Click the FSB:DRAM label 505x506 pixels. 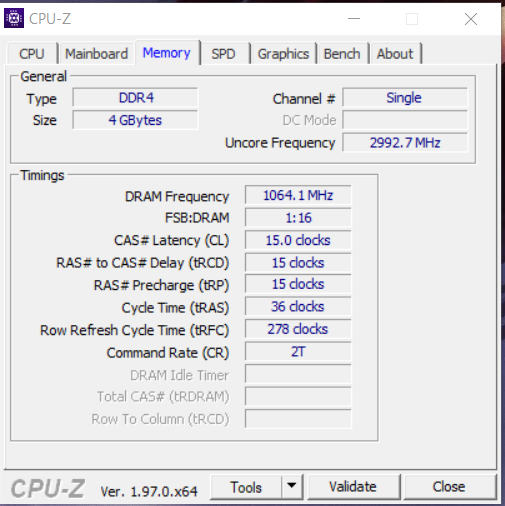pyautogui.click(x=197, y=218)
